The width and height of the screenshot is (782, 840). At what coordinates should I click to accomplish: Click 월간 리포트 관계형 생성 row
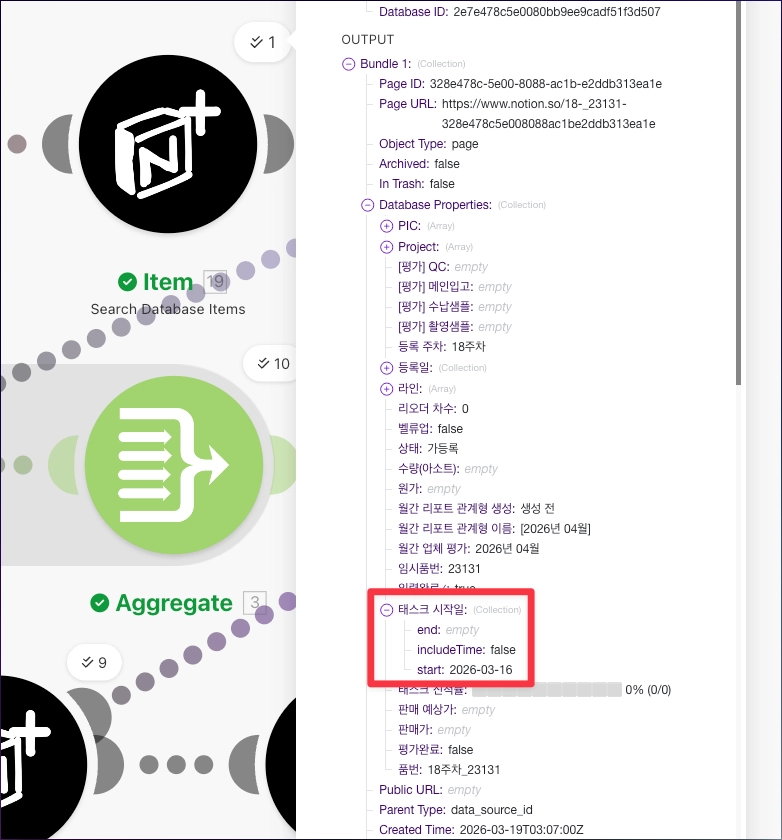476,508
